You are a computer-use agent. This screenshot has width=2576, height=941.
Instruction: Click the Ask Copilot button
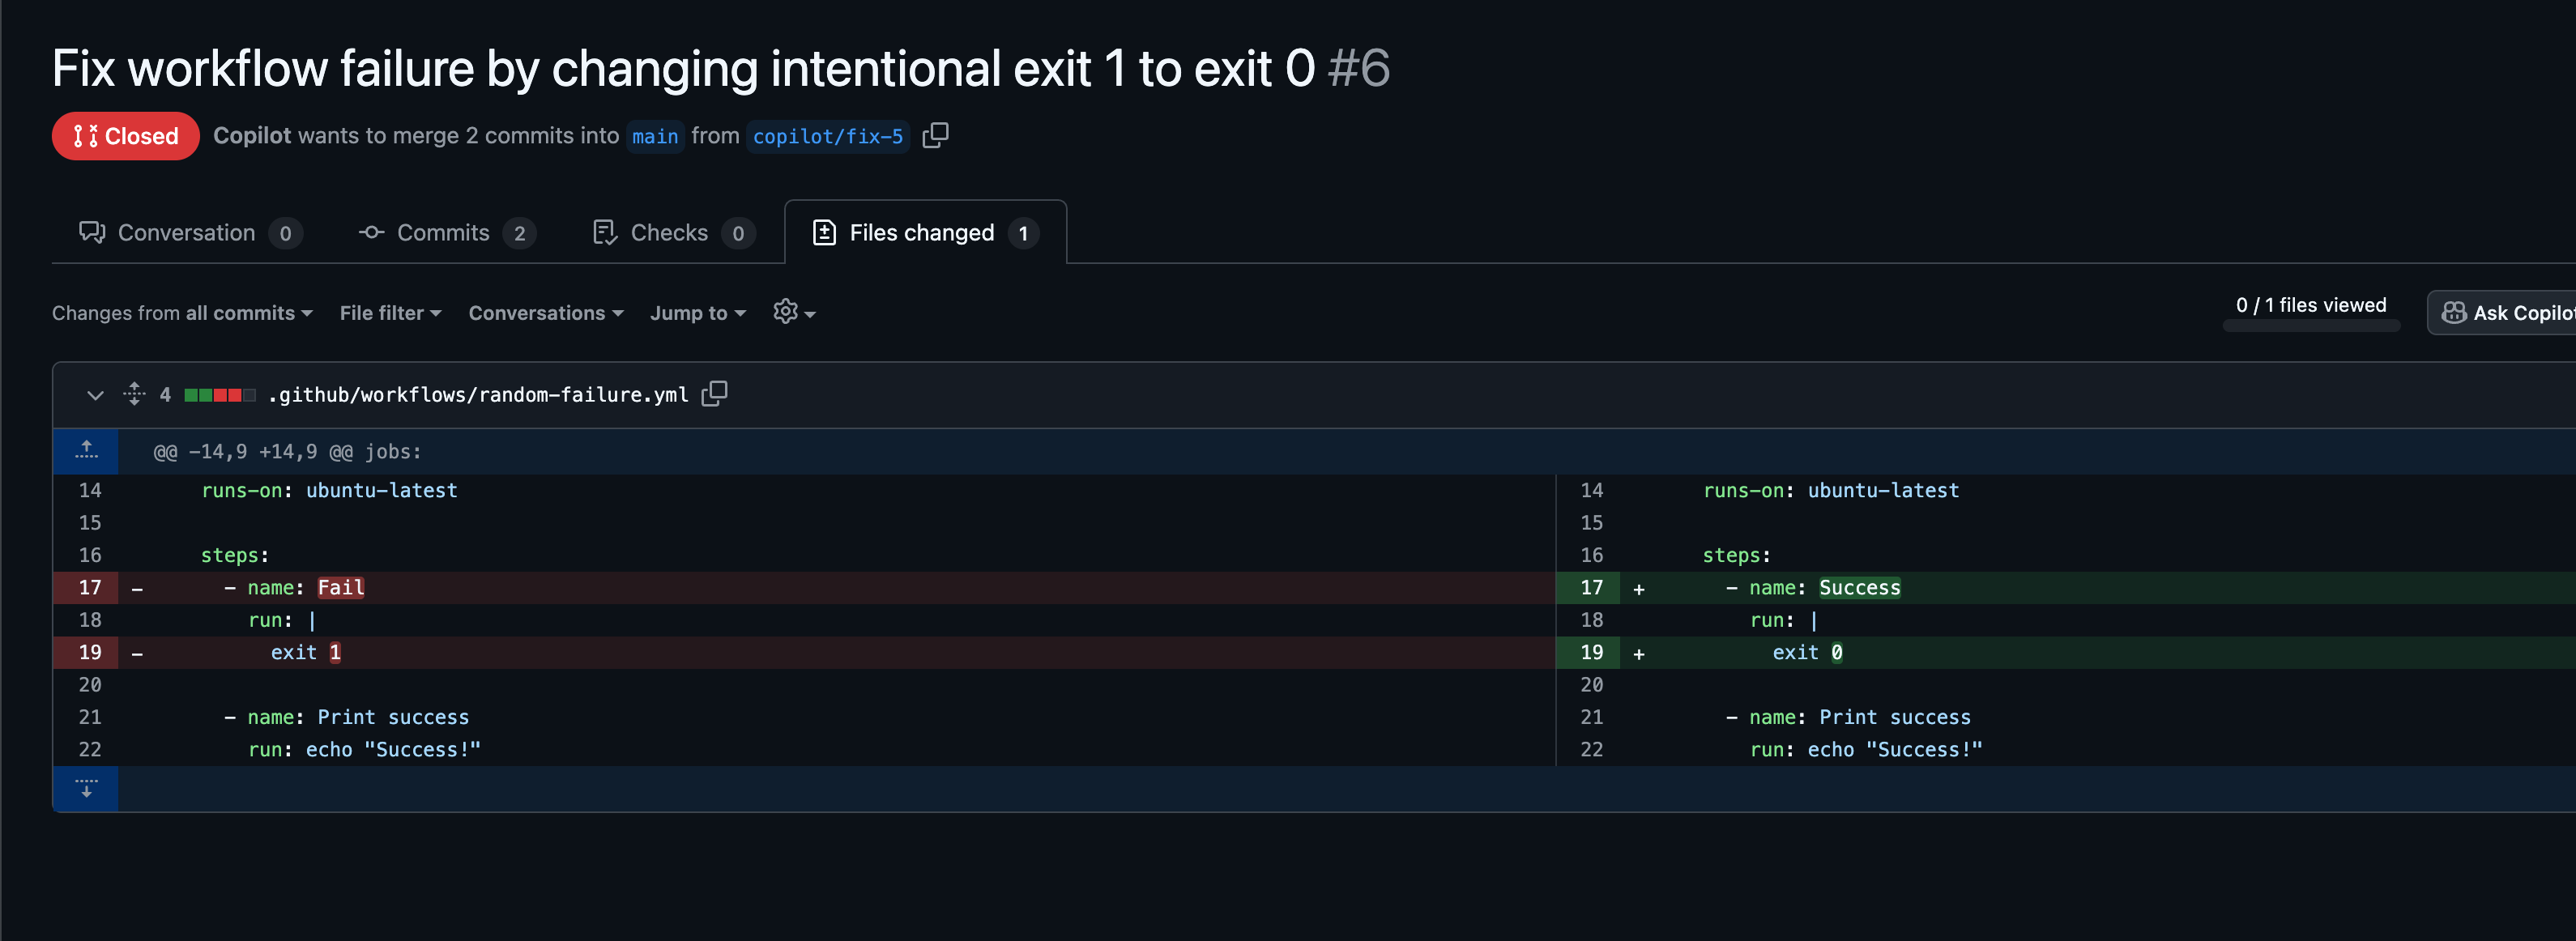pos(2506,313)
